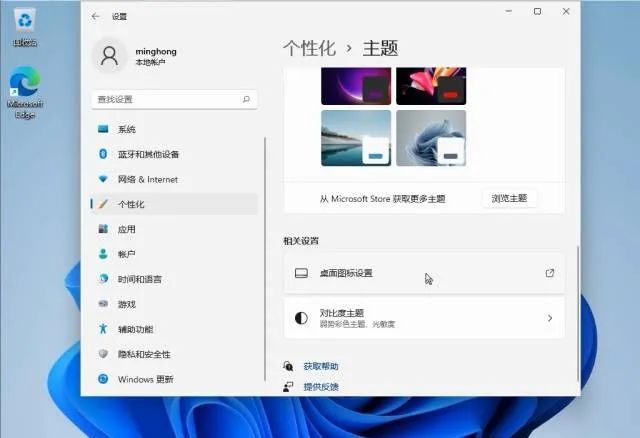
Task: Select the colorful flower dark theme thumbnail
Action: click(431, 86)
